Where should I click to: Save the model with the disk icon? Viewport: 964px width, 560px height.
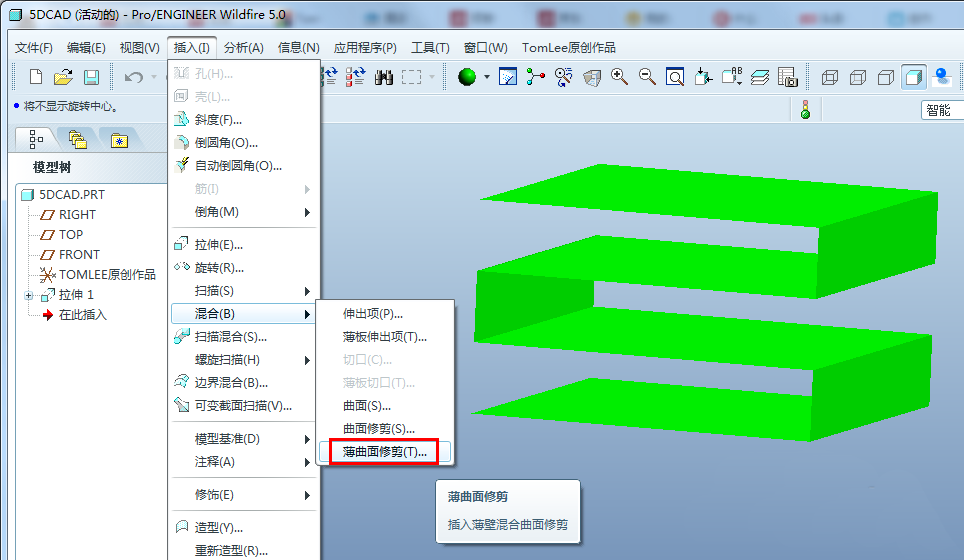pos(92,77)
